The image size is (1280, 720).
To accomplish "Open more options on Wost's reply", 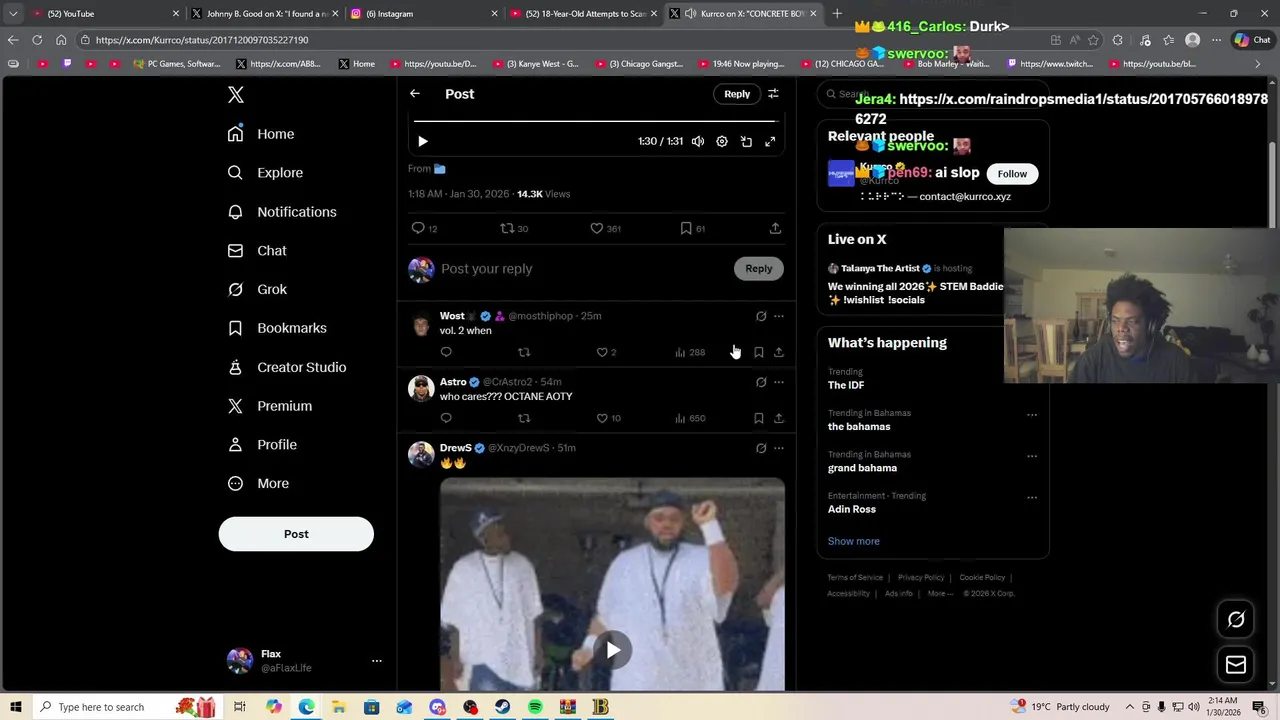I will tap(779, 316).
